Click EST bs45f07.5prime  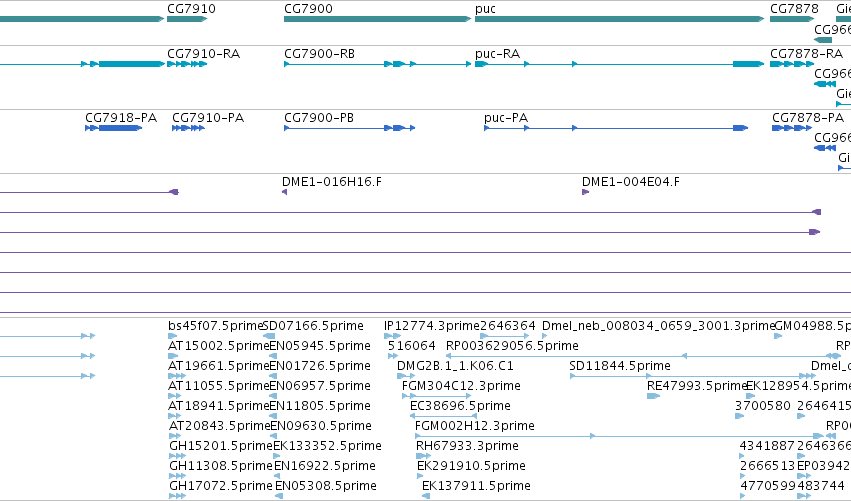click(215, 326)
